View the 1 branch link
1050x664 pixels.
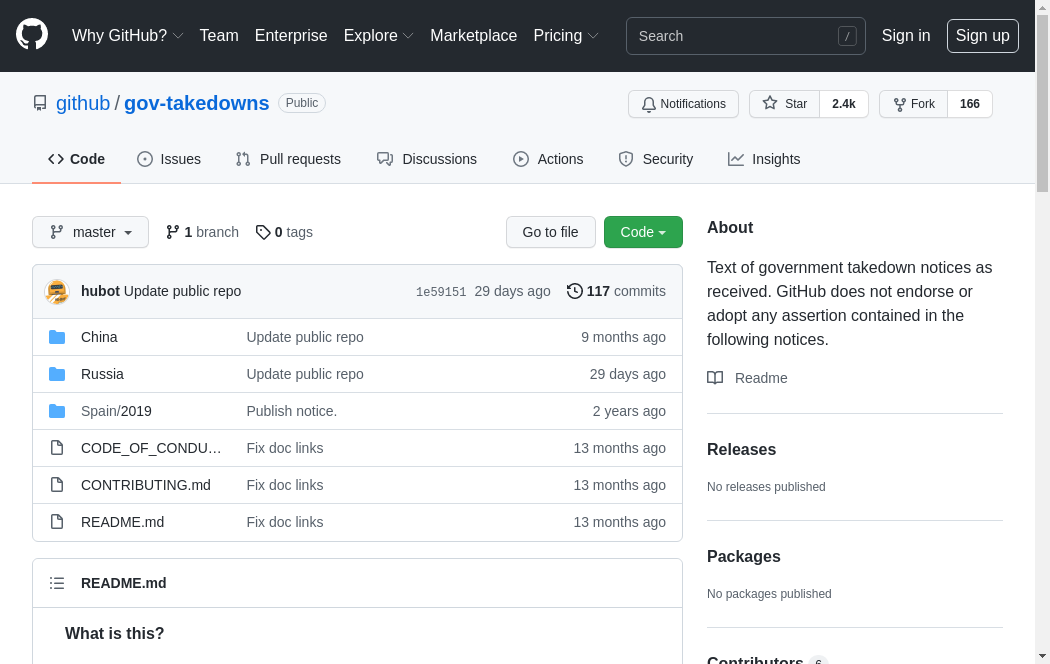pos(202,232)
